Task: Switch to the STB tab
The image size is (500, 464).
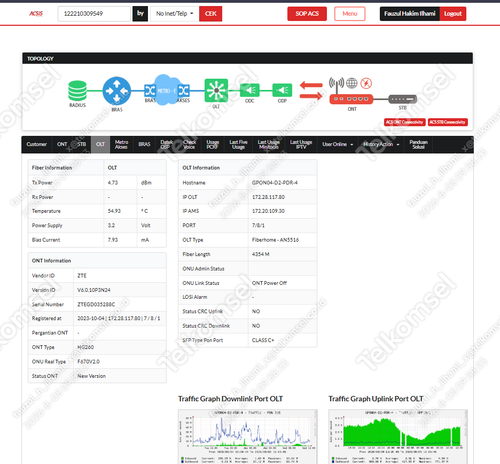Action: click(x=82, y=144)
